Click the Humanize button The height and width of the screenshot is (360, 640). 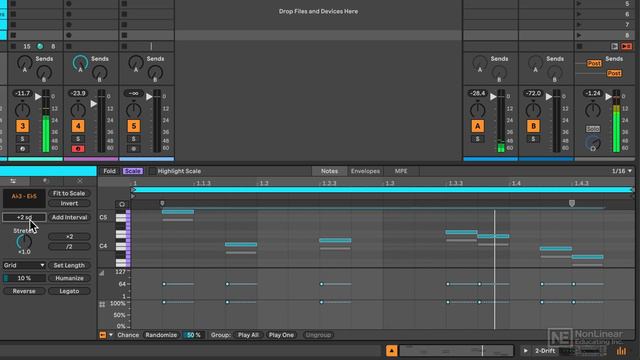pyautogui.click(x=69, y=278)
